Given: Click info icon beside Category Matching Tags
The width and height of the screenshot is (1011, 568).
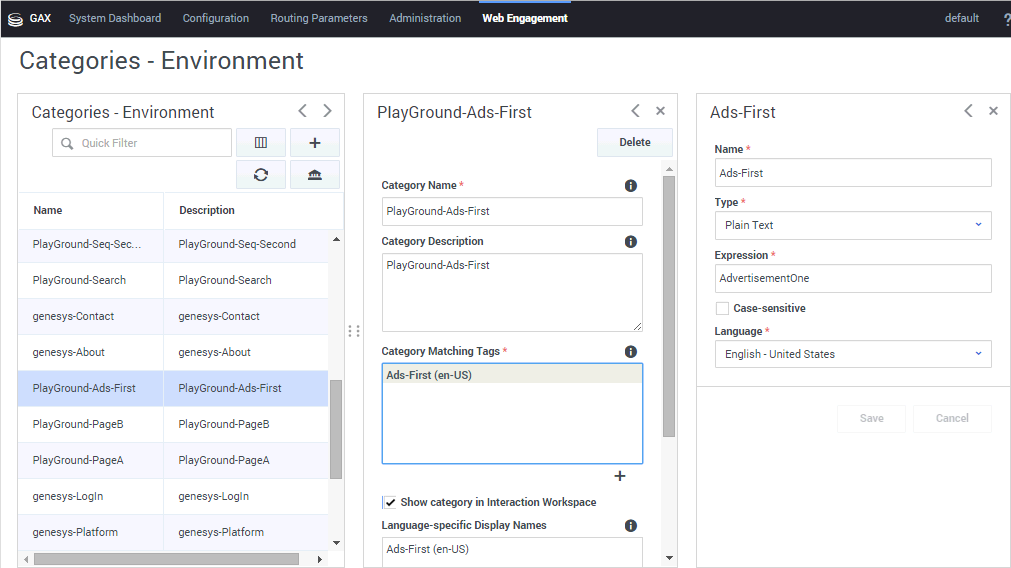Looking at the screenshot, I should [631, 352].
